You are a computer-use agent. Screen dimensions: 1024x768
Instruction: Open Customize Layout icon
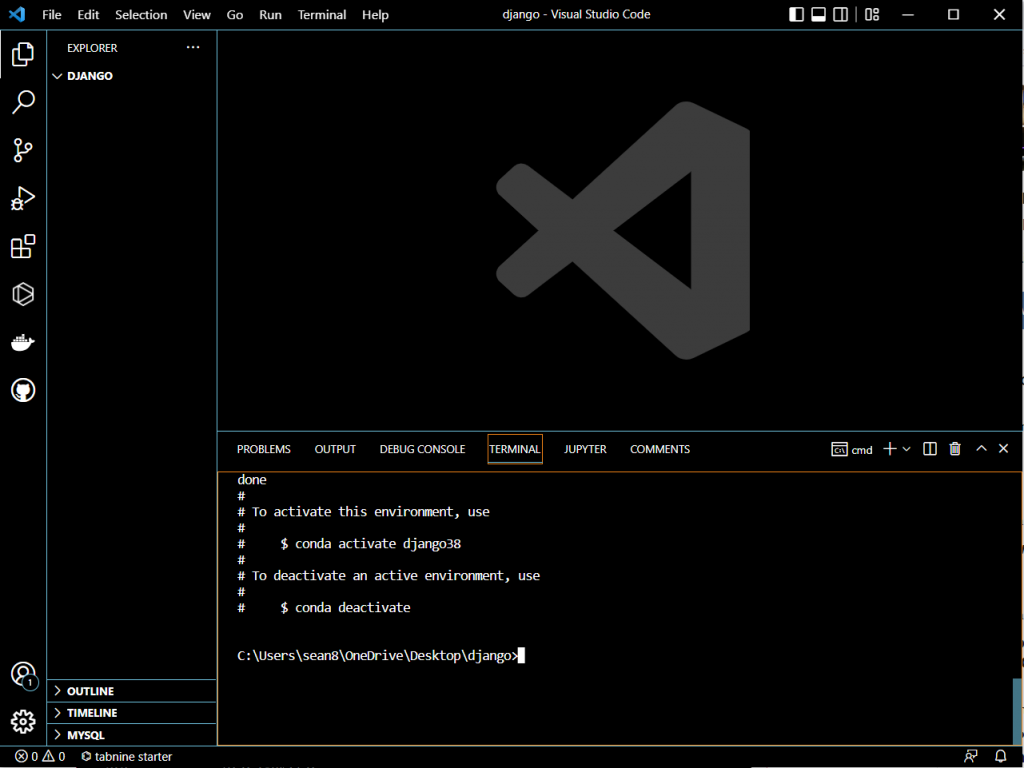[x=872, y=14]
